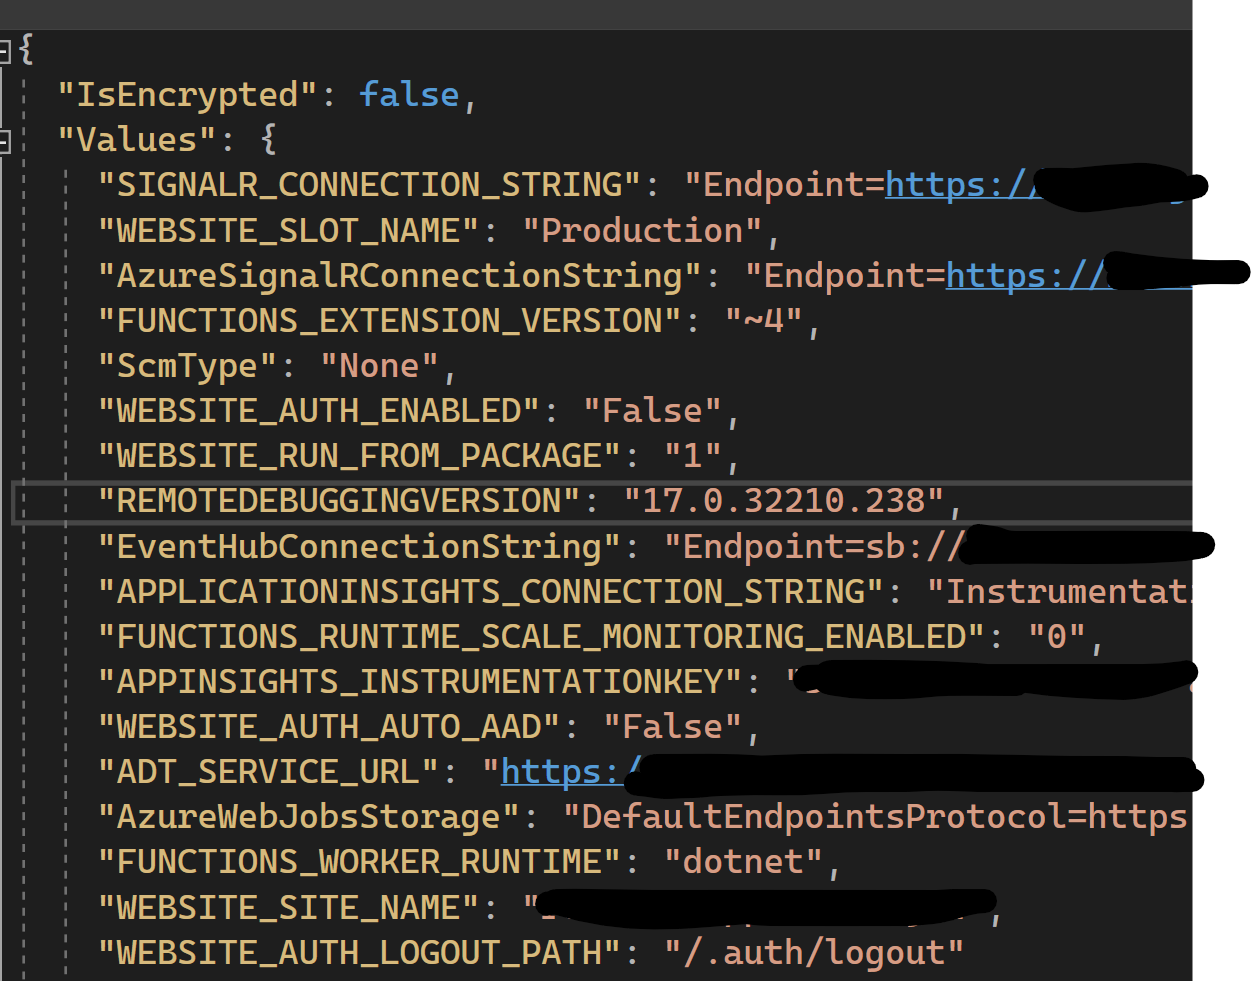
Task: Select the "1" value of WEBSITE_RUN_FROM_PACKAGE
Action: pos(693,456)
